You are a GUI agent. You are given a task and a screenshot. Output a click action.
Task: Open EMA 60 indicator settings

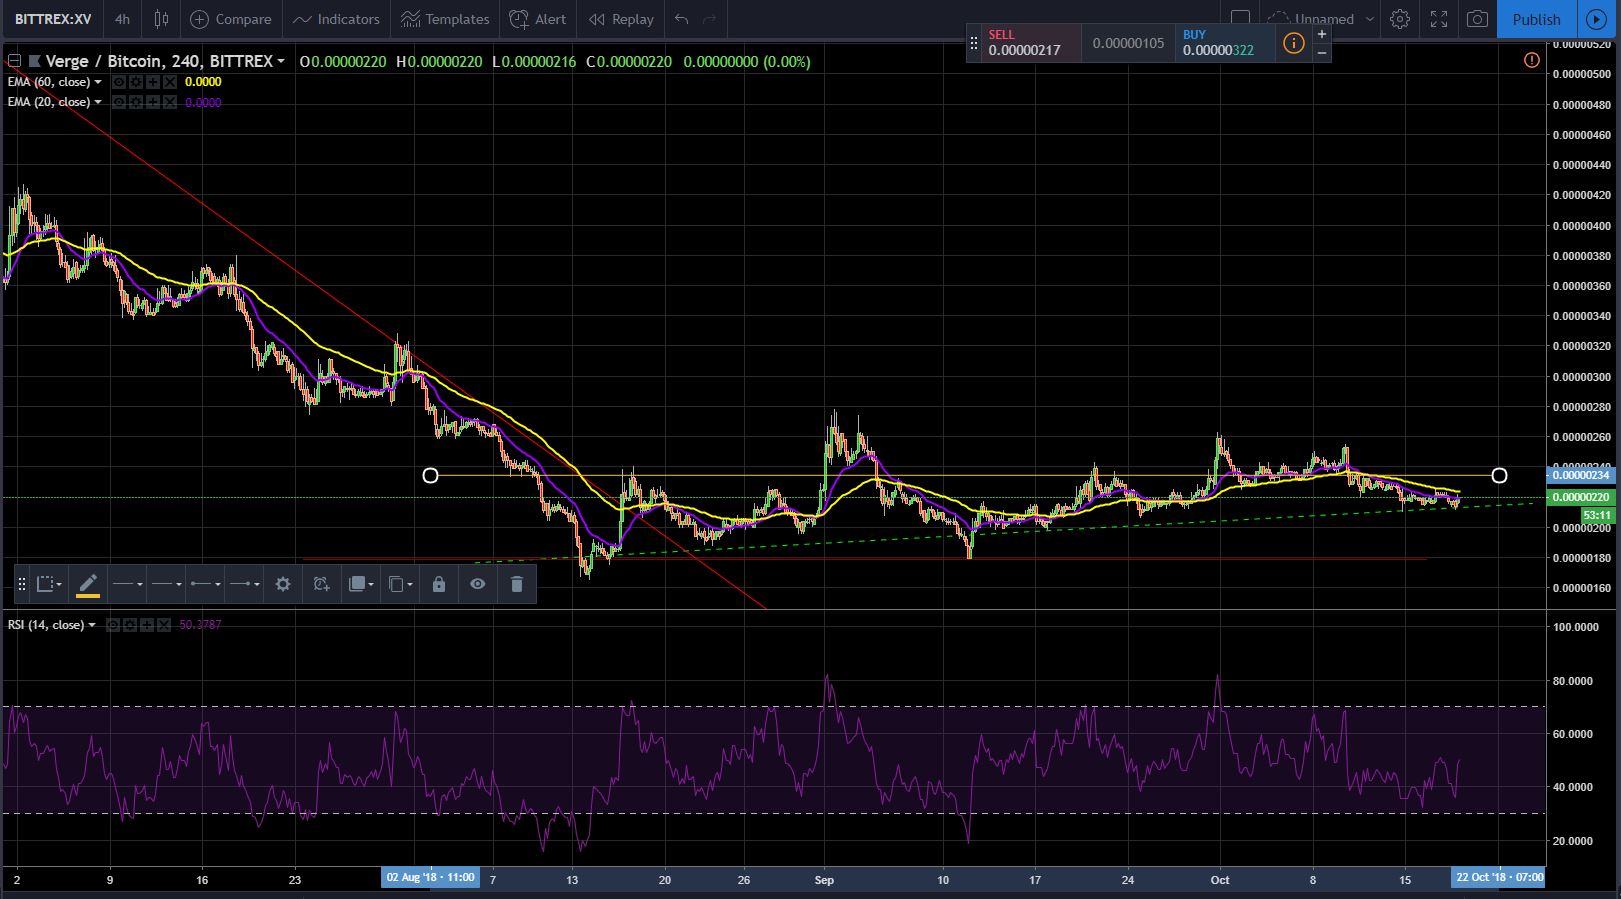coord(137,82)
